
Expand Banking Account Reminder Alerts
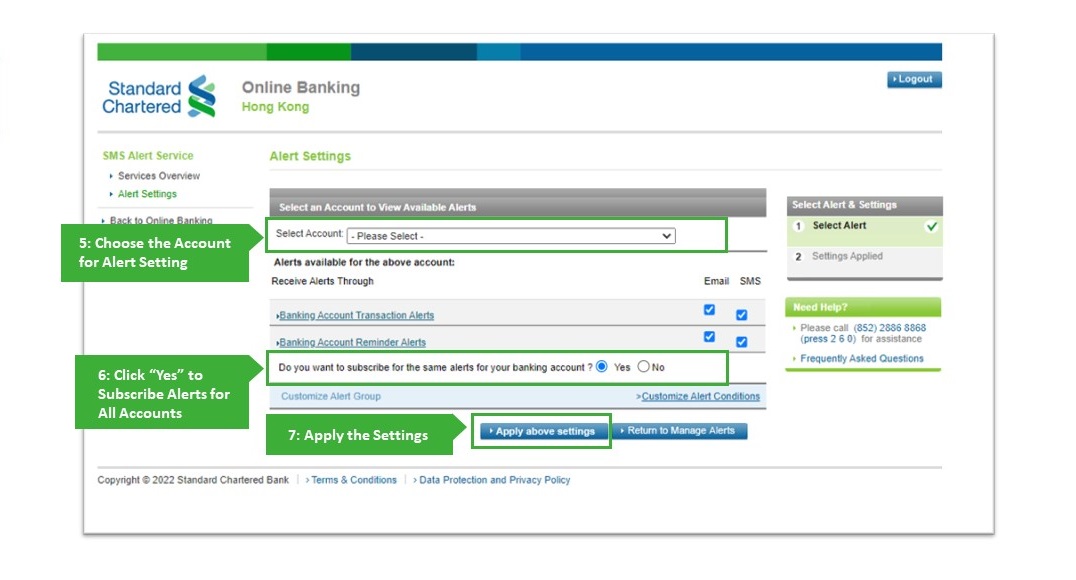click(352, 343)
